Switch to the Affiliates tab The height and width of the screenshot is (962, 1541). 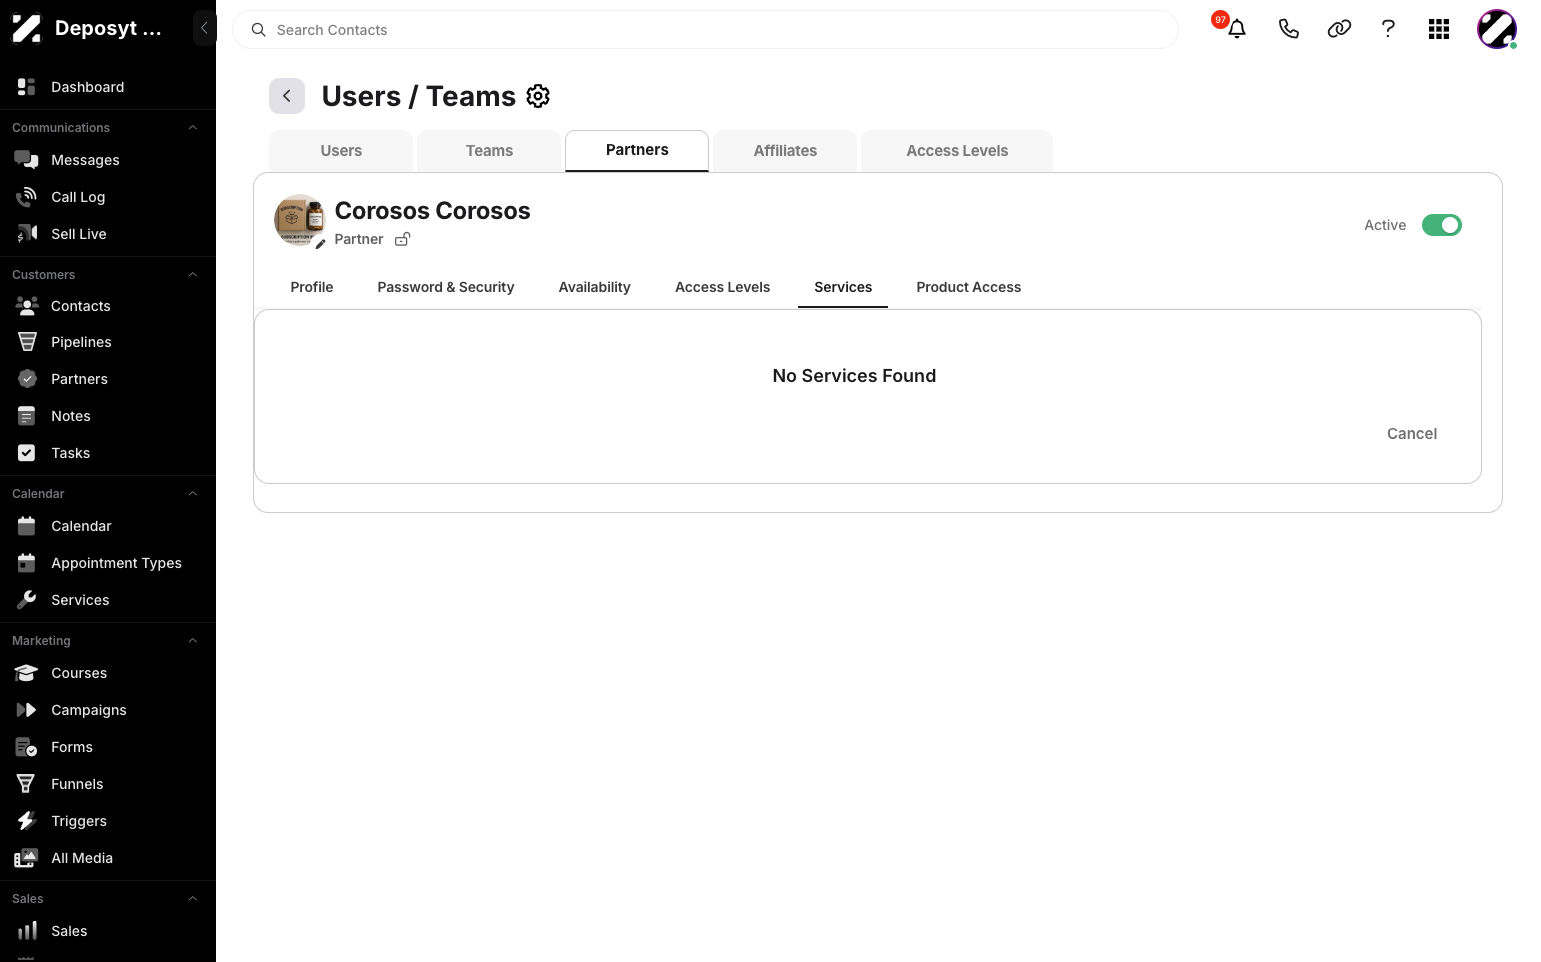tap(785, 151)
